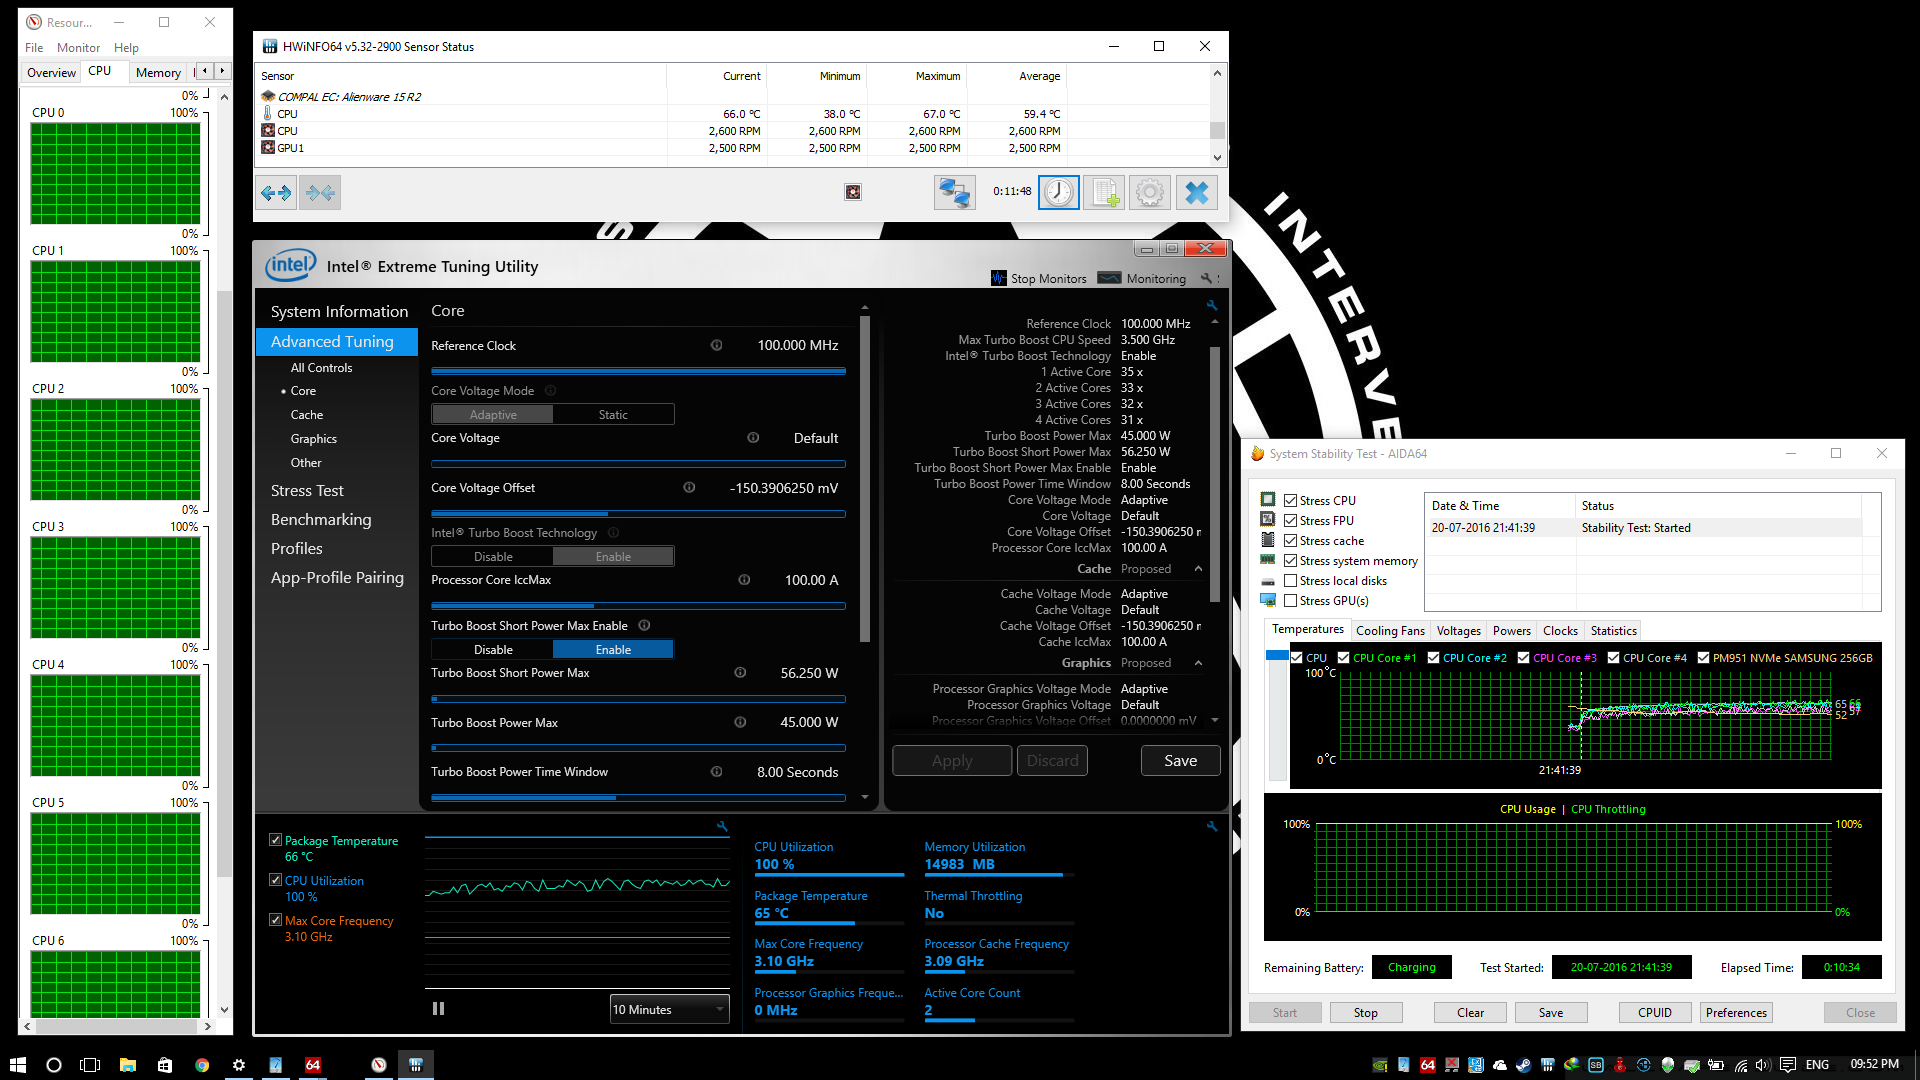Click Core Voltage Offset info icon

tap(689, 488)
